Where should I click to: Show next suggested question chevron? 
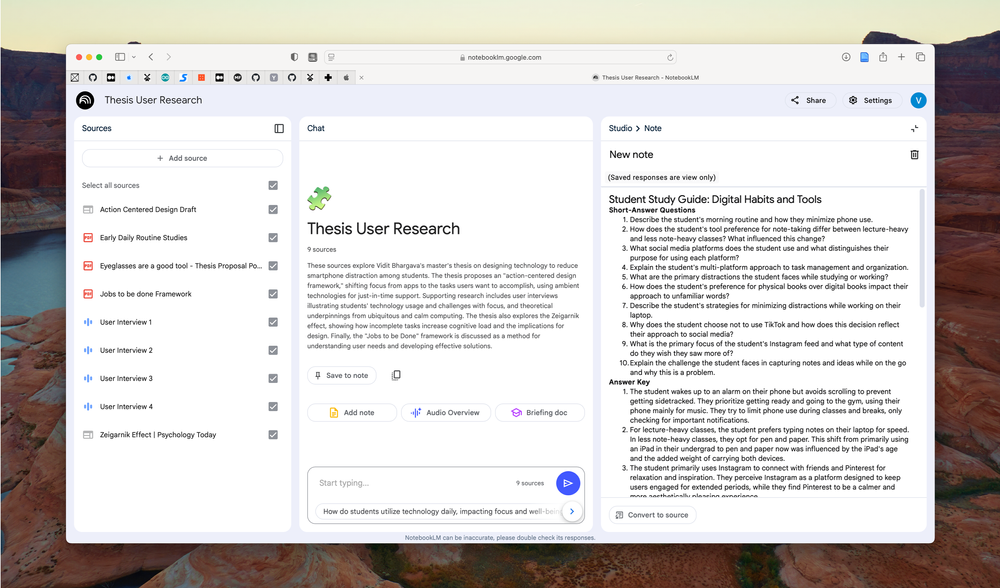point(572,511)
